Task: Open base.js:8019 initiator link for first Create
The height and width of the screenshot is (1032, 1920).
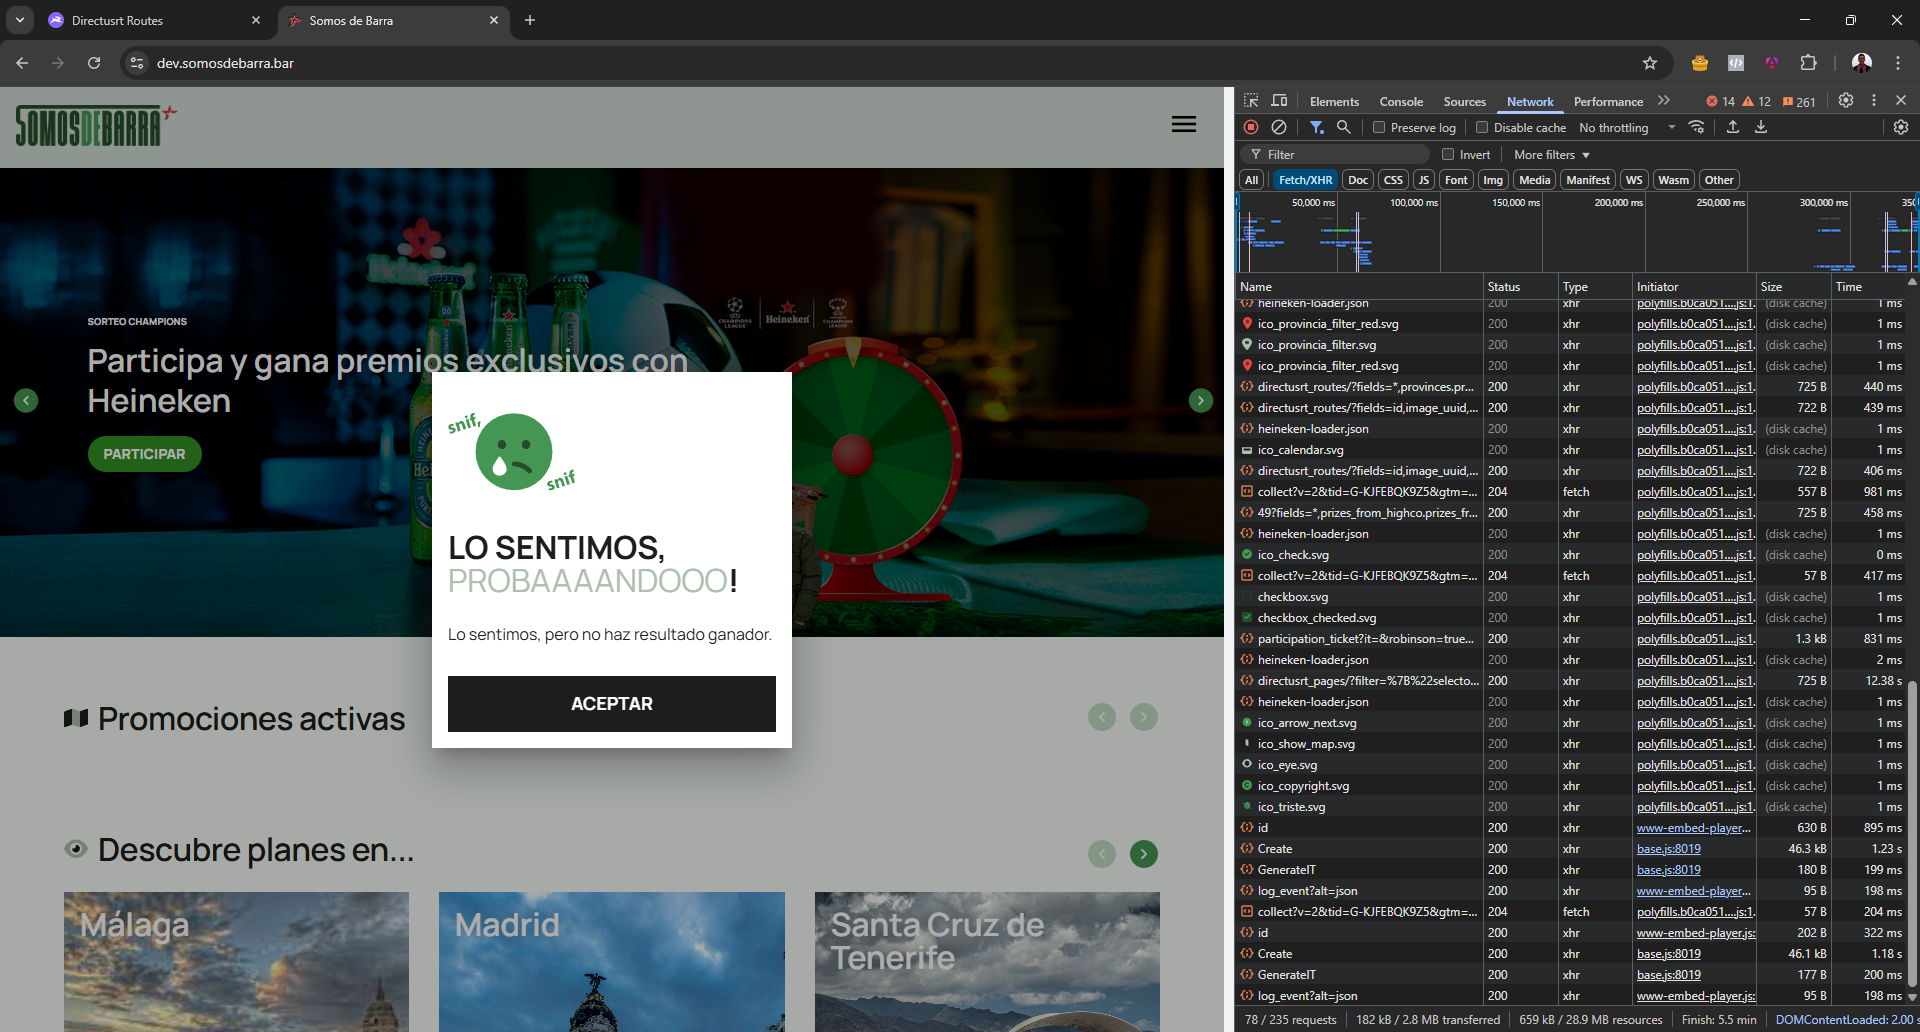Action: click(1668, 849)
